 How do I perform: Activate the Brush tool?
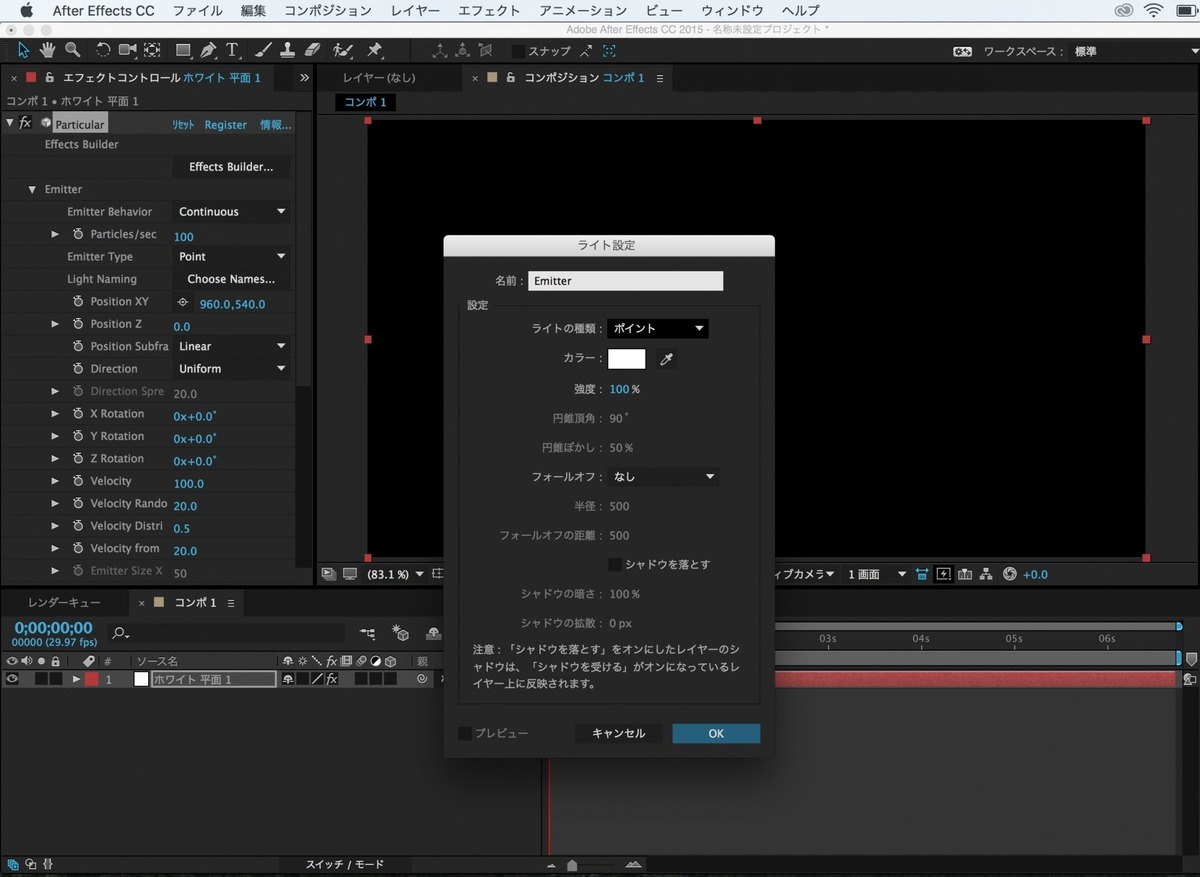(261, 50)
